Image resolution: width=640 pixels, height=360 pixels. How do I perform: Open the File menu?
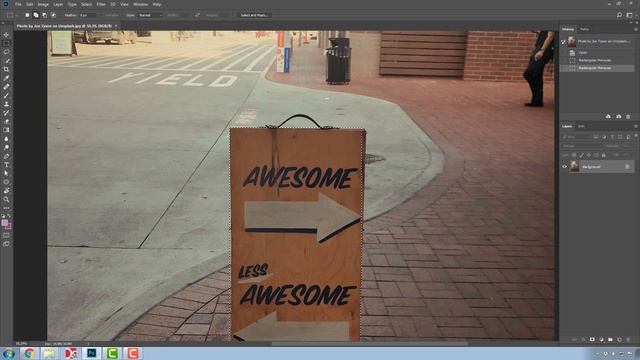tap(18, 4)
